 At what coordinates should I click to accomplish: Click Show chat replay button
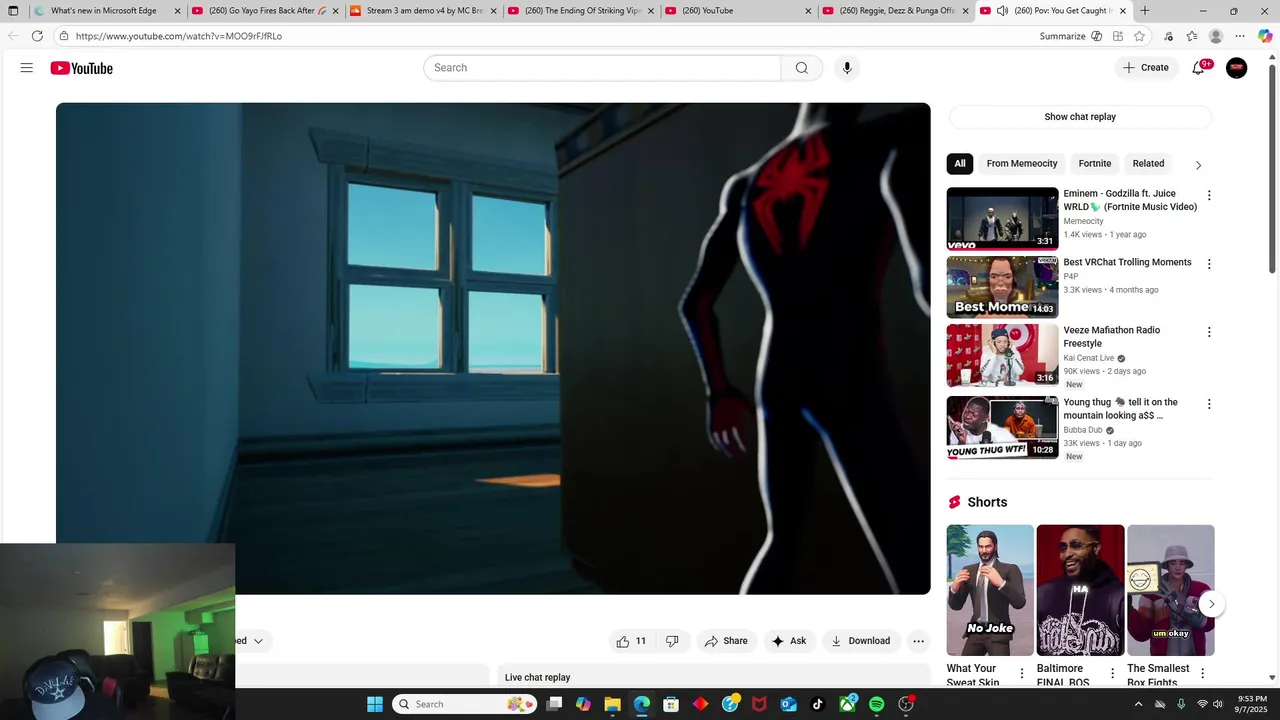1080,117
